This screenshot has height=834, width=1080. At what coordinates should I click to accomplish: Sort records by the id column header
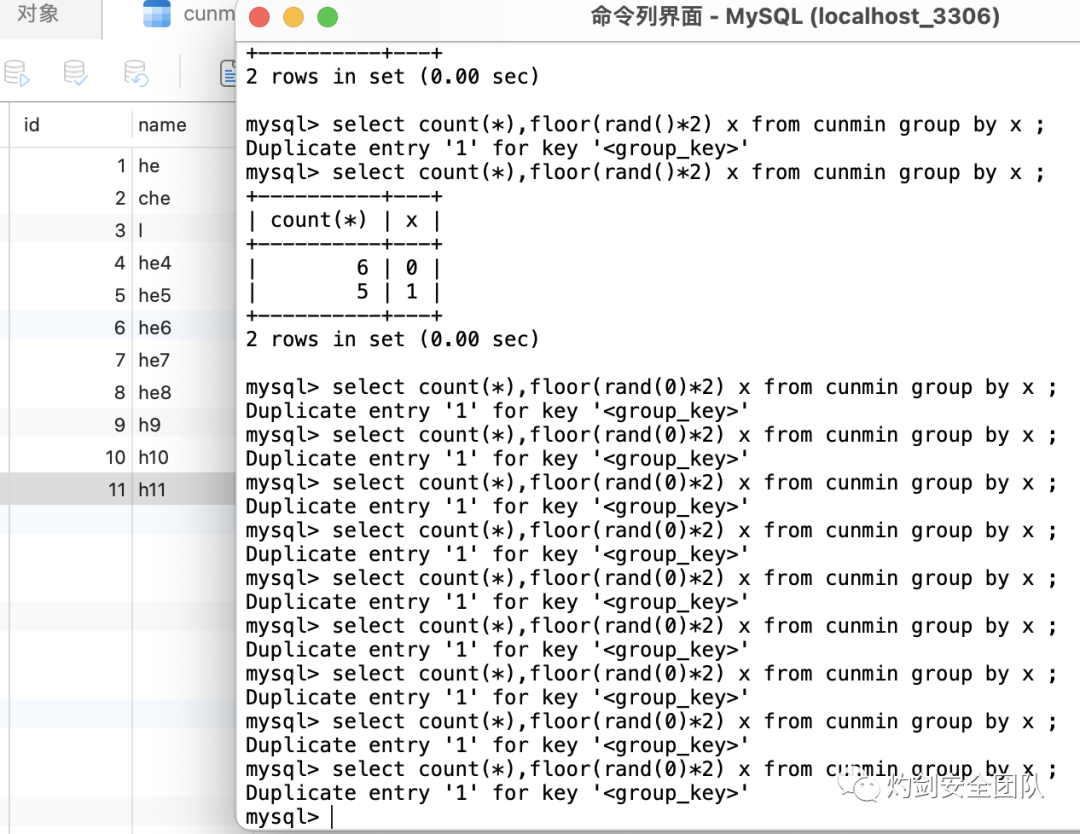point(30,125)
